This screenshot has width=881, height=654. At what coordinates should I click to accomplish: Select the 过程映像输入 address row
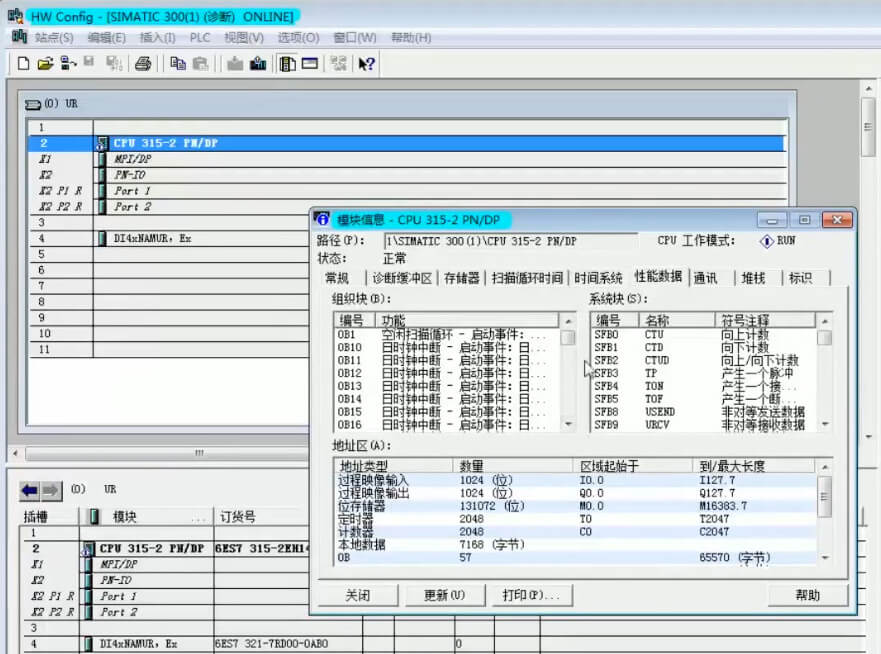tap(575, 480)
